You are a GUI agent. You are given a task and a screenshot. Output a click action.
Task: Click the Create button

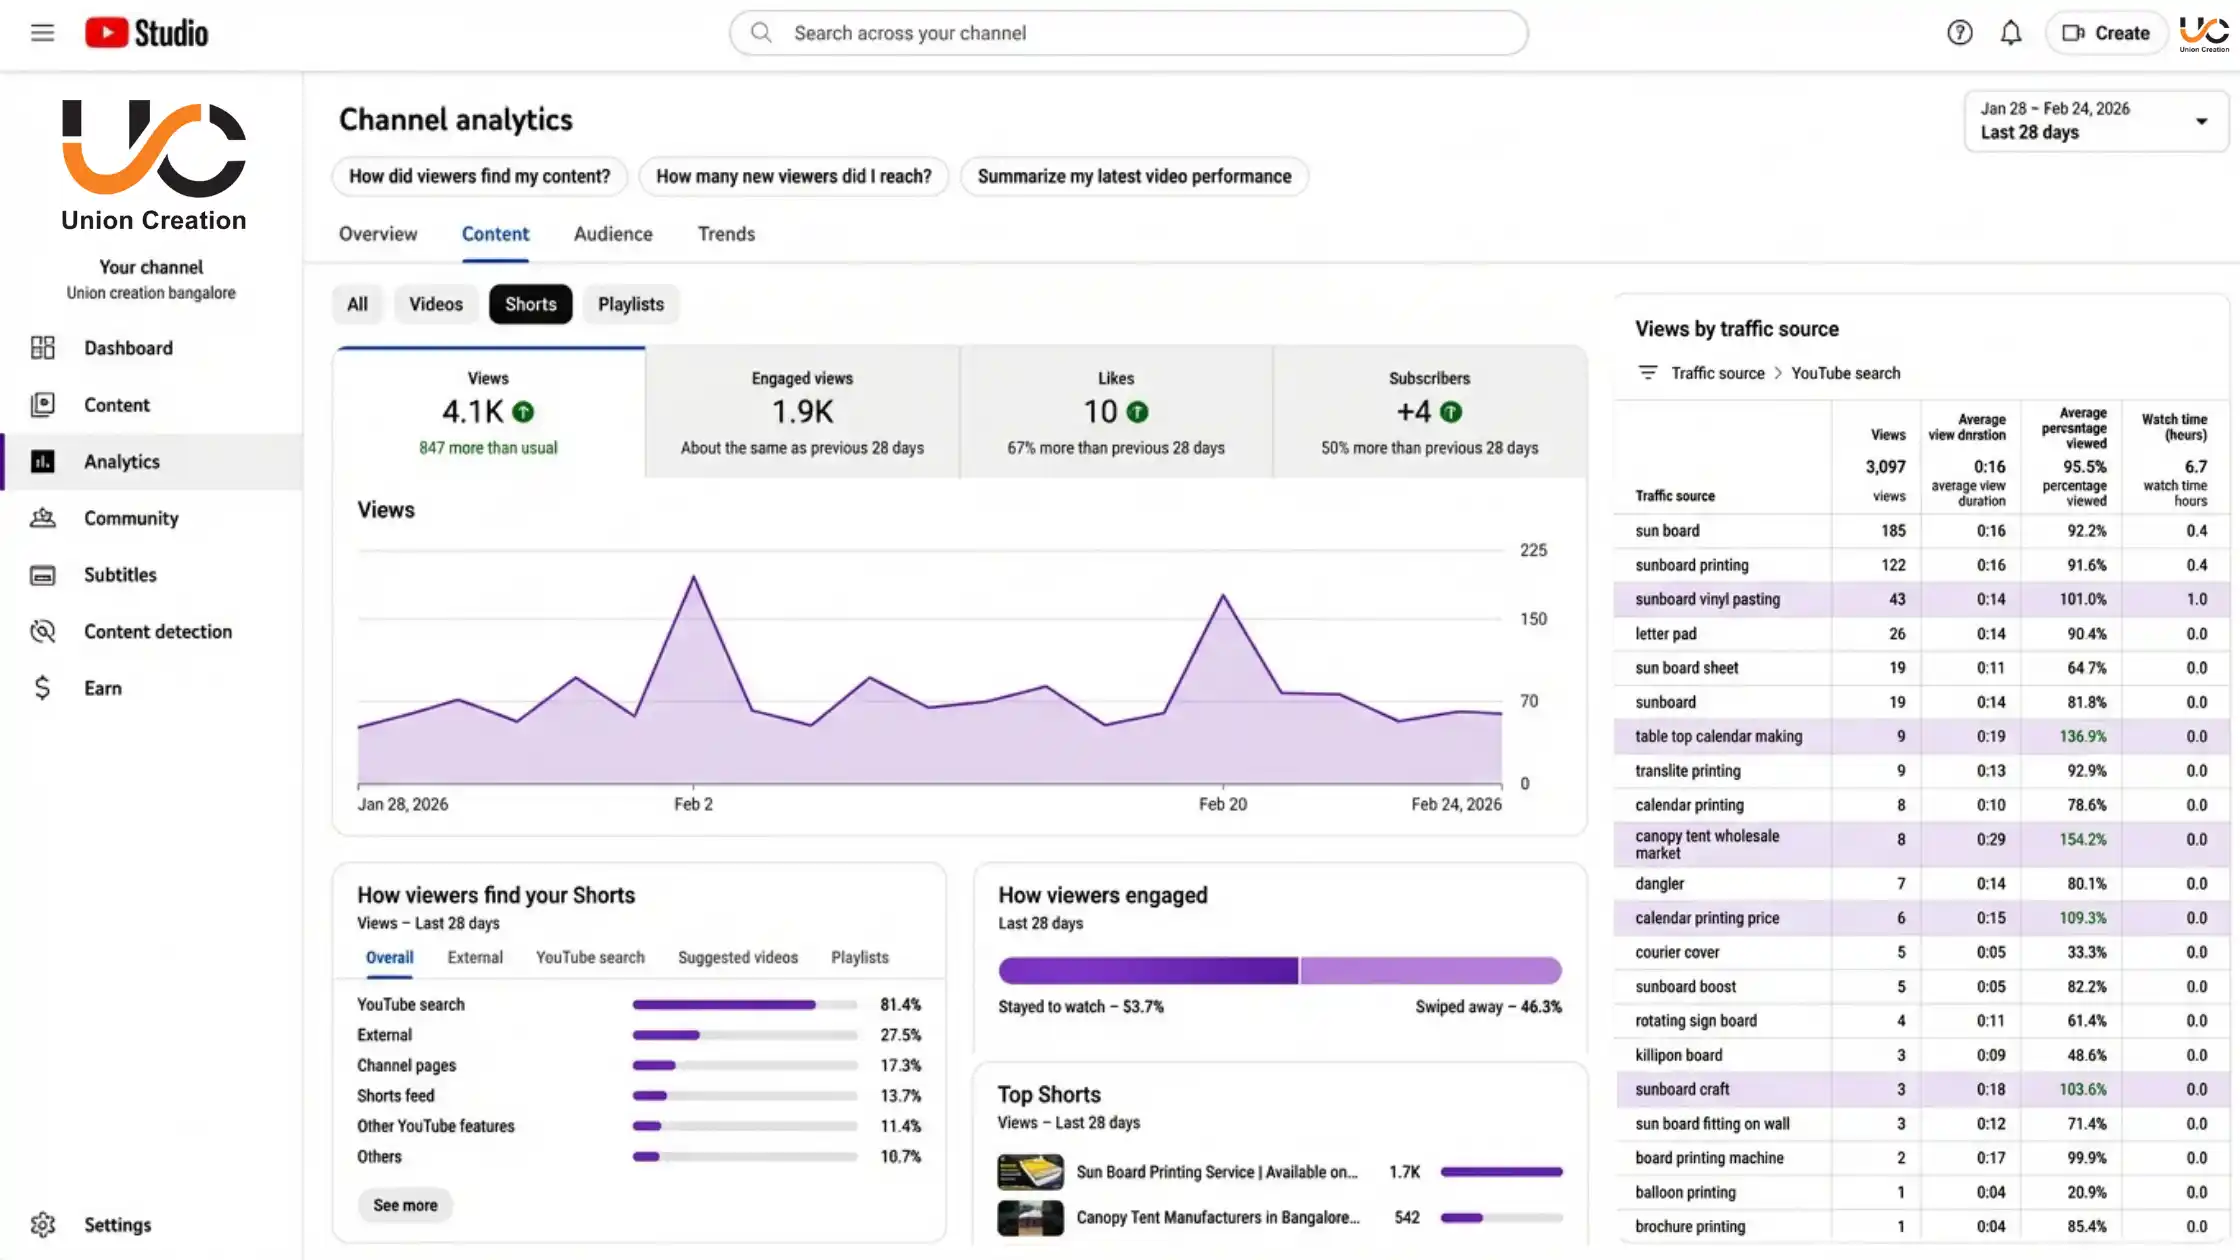click(x=2106, y=32)
